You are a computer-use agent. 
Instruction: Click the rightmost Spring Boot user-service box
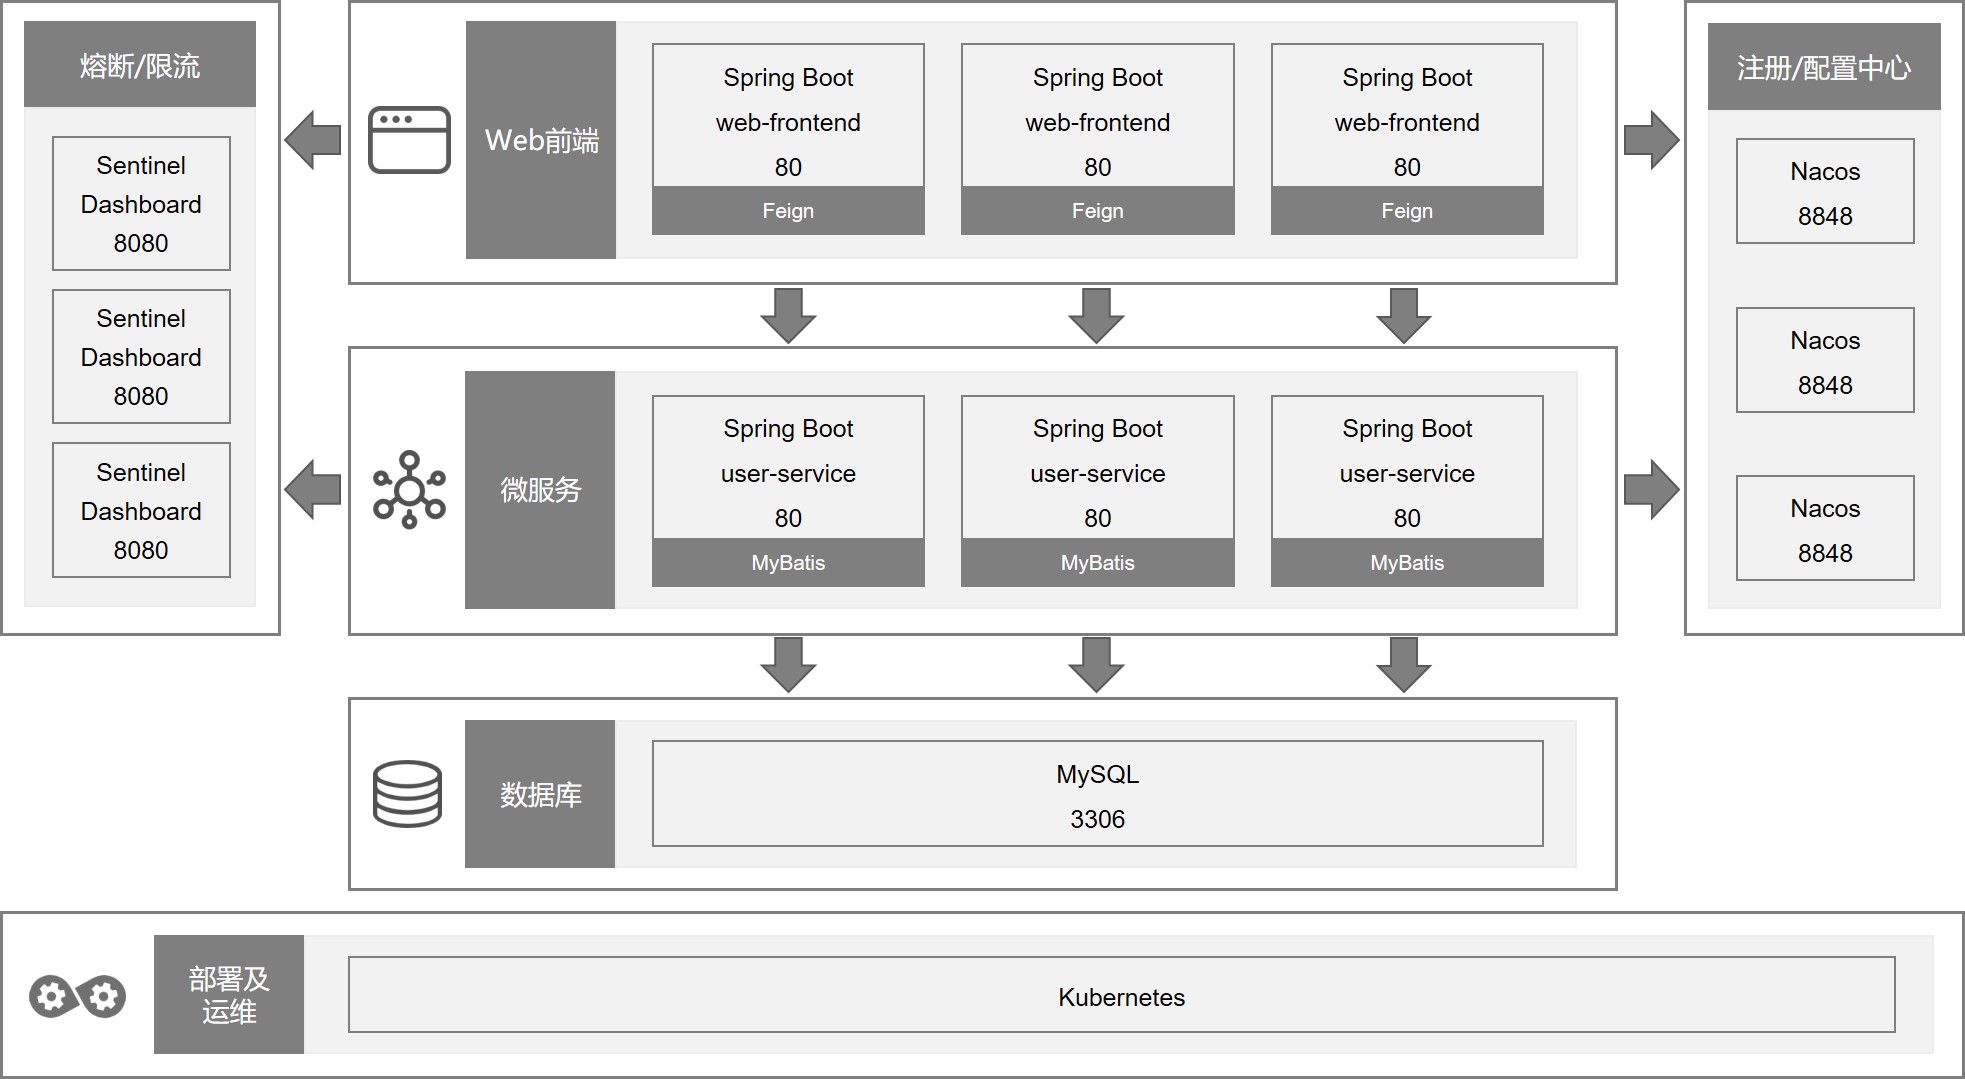coord(1407,468)
